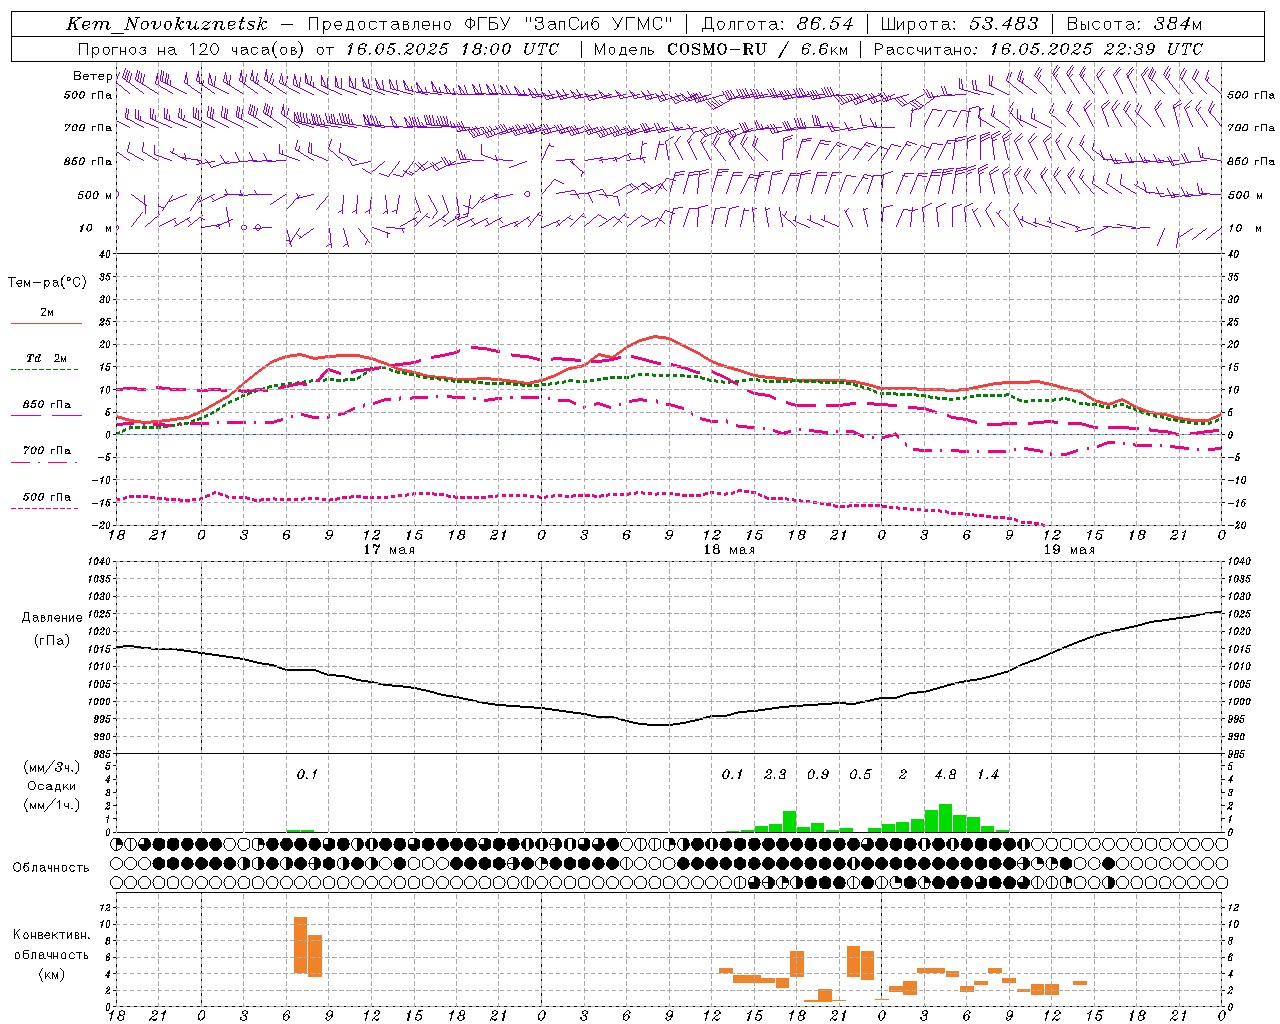Click the 0.5 precipitation total value
1280x1024 pixels.
point(860,774)
